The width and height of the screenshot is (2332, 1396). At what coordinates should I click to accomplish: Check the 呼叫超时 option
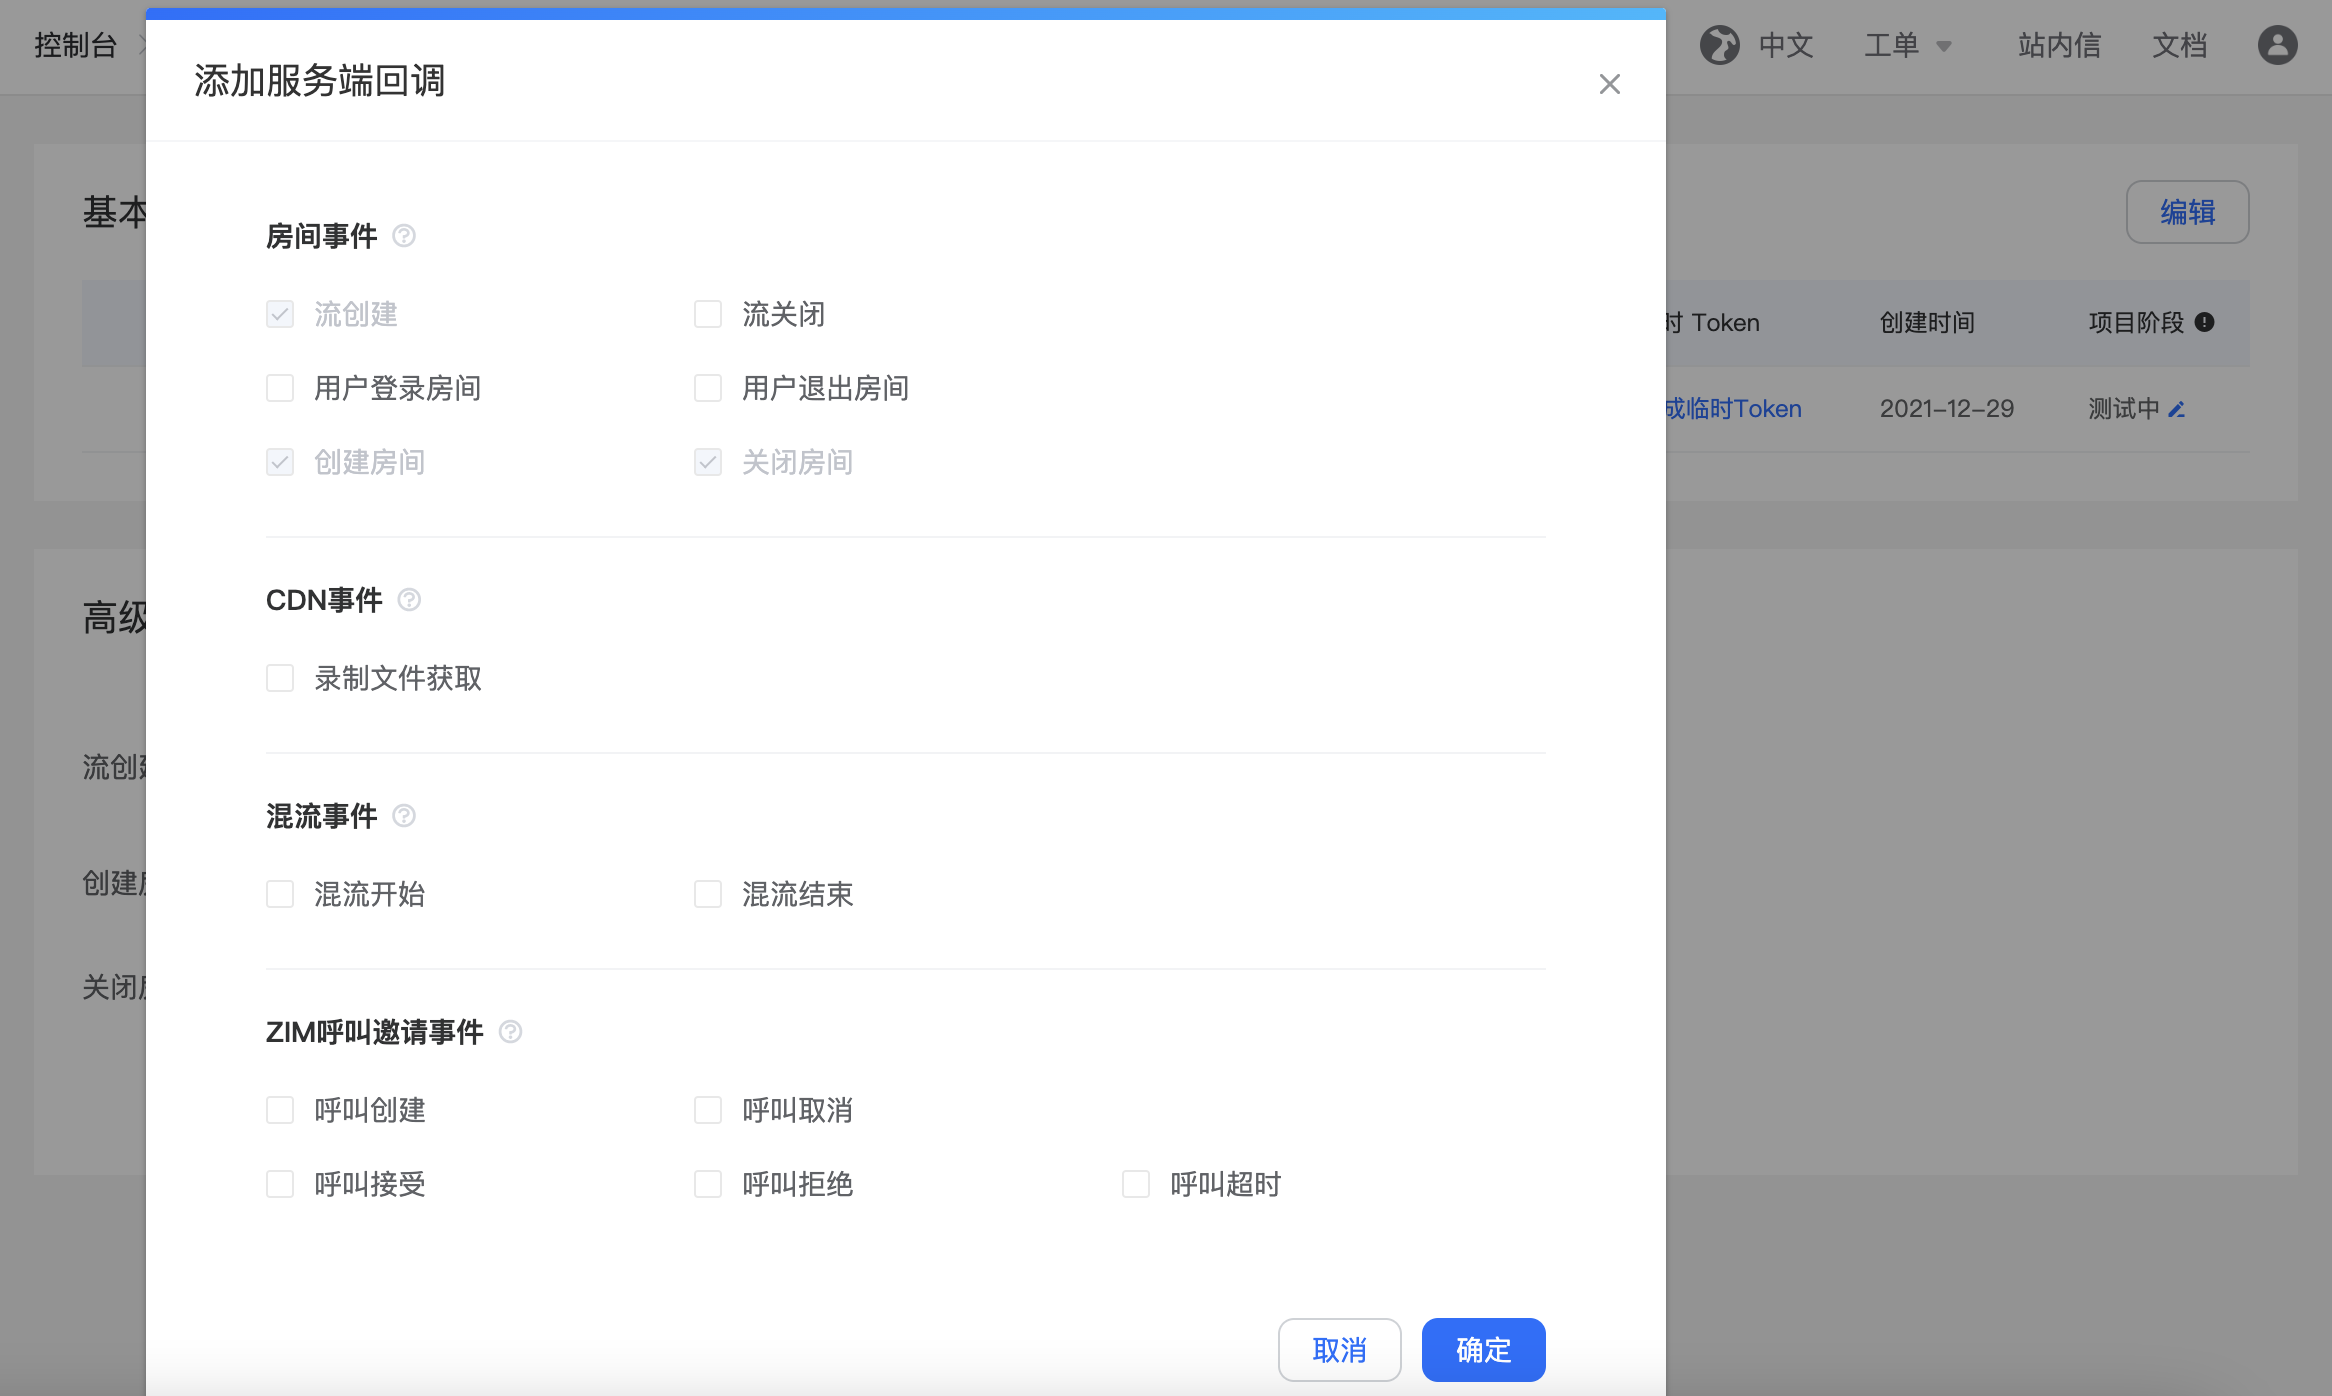(1136, 1184)
